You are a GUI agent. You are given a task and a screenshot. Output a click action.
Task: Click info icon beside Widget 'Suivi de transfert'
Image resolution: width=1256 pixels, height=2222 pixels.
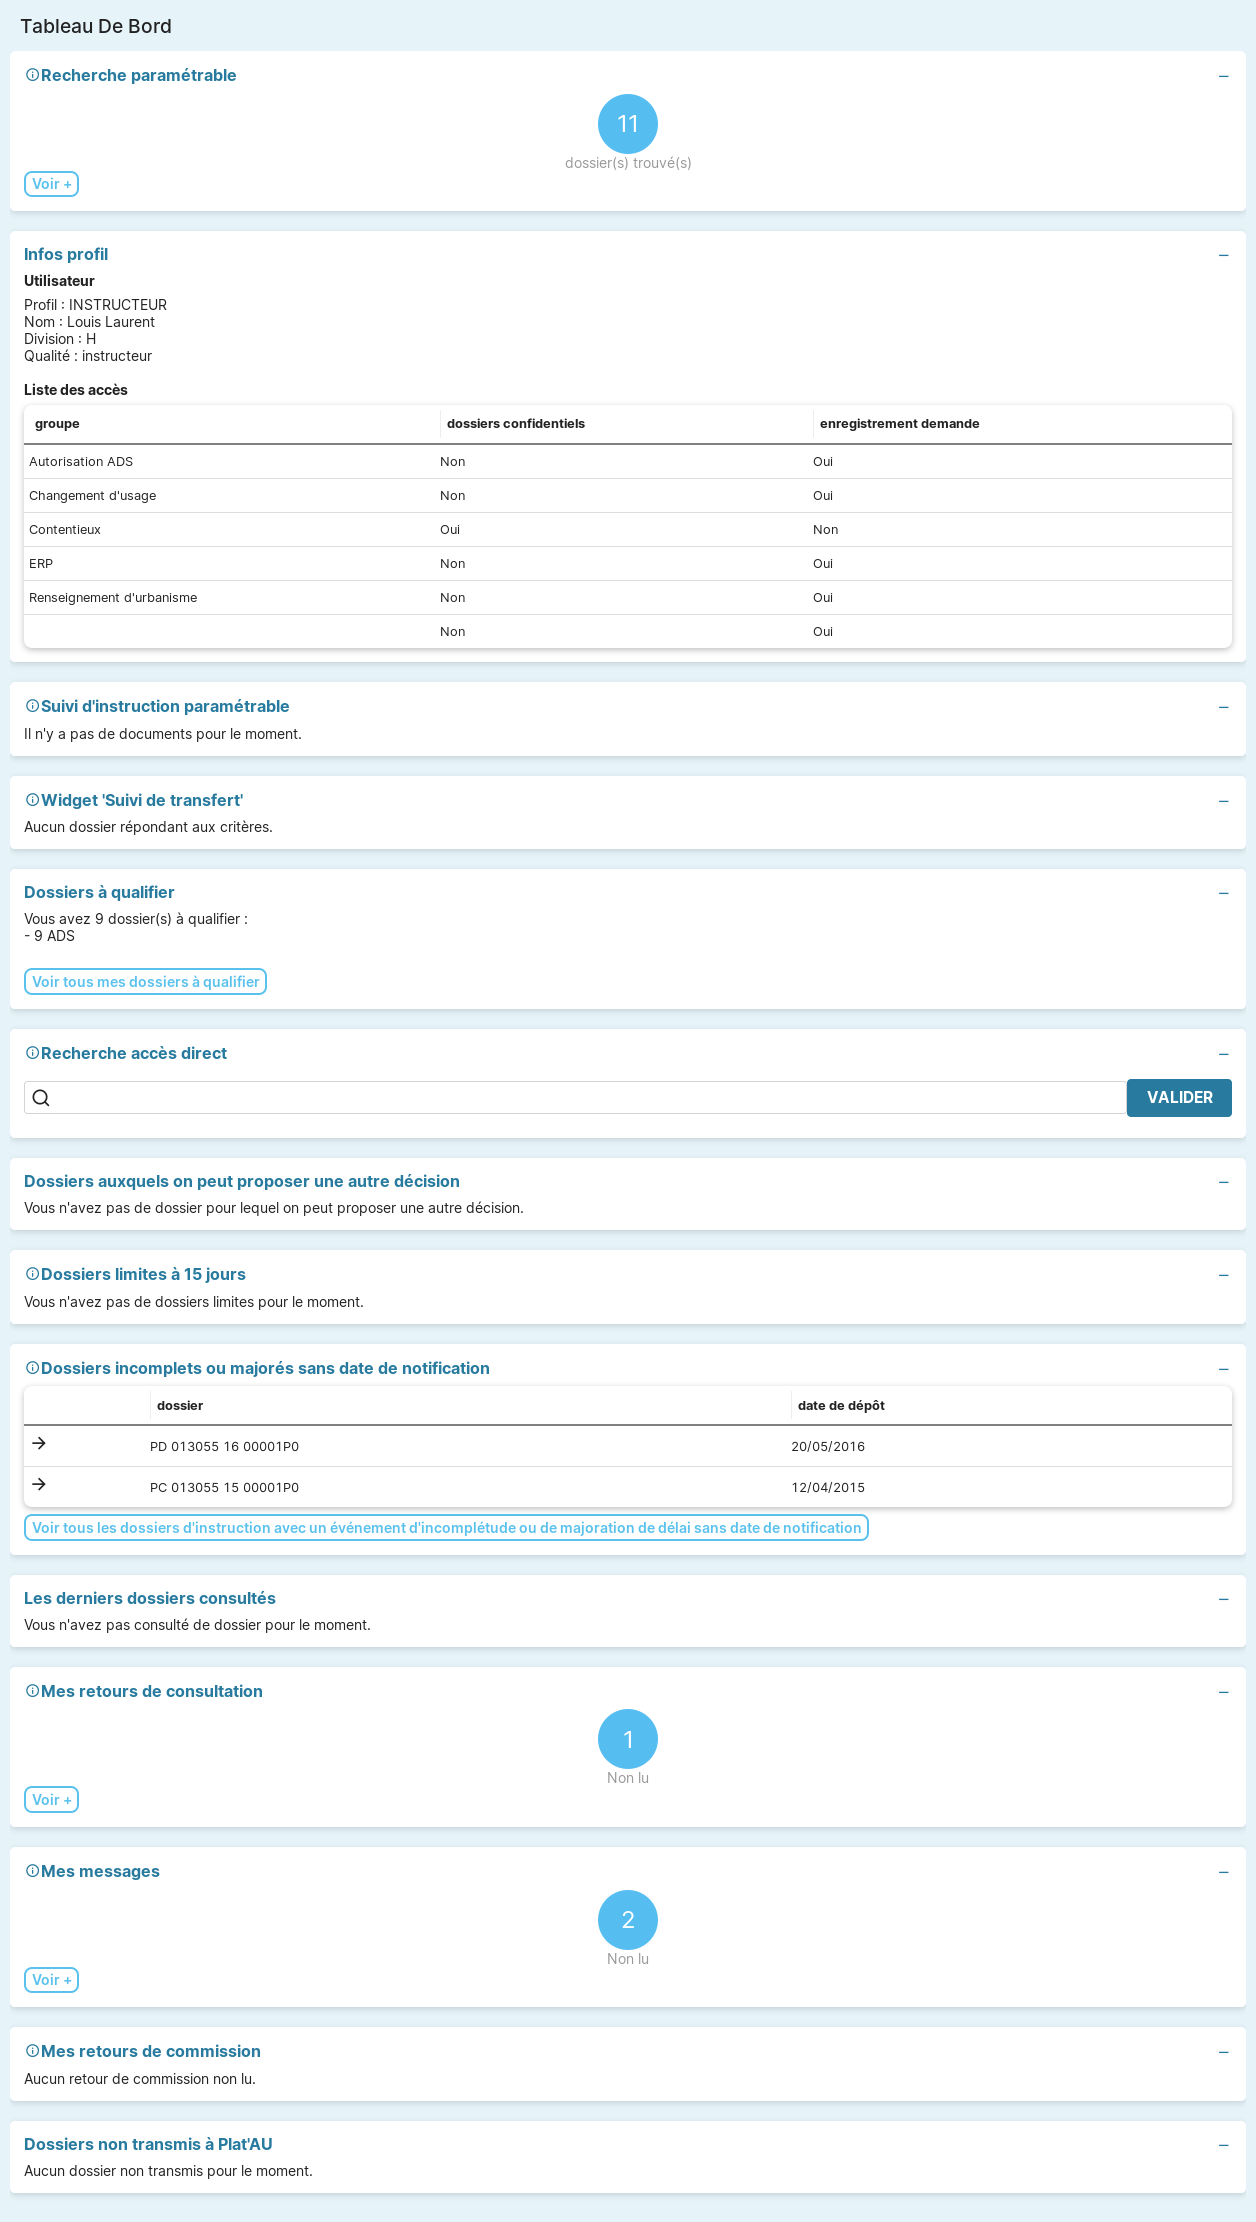pyautogui.click(x=32, y=800)
